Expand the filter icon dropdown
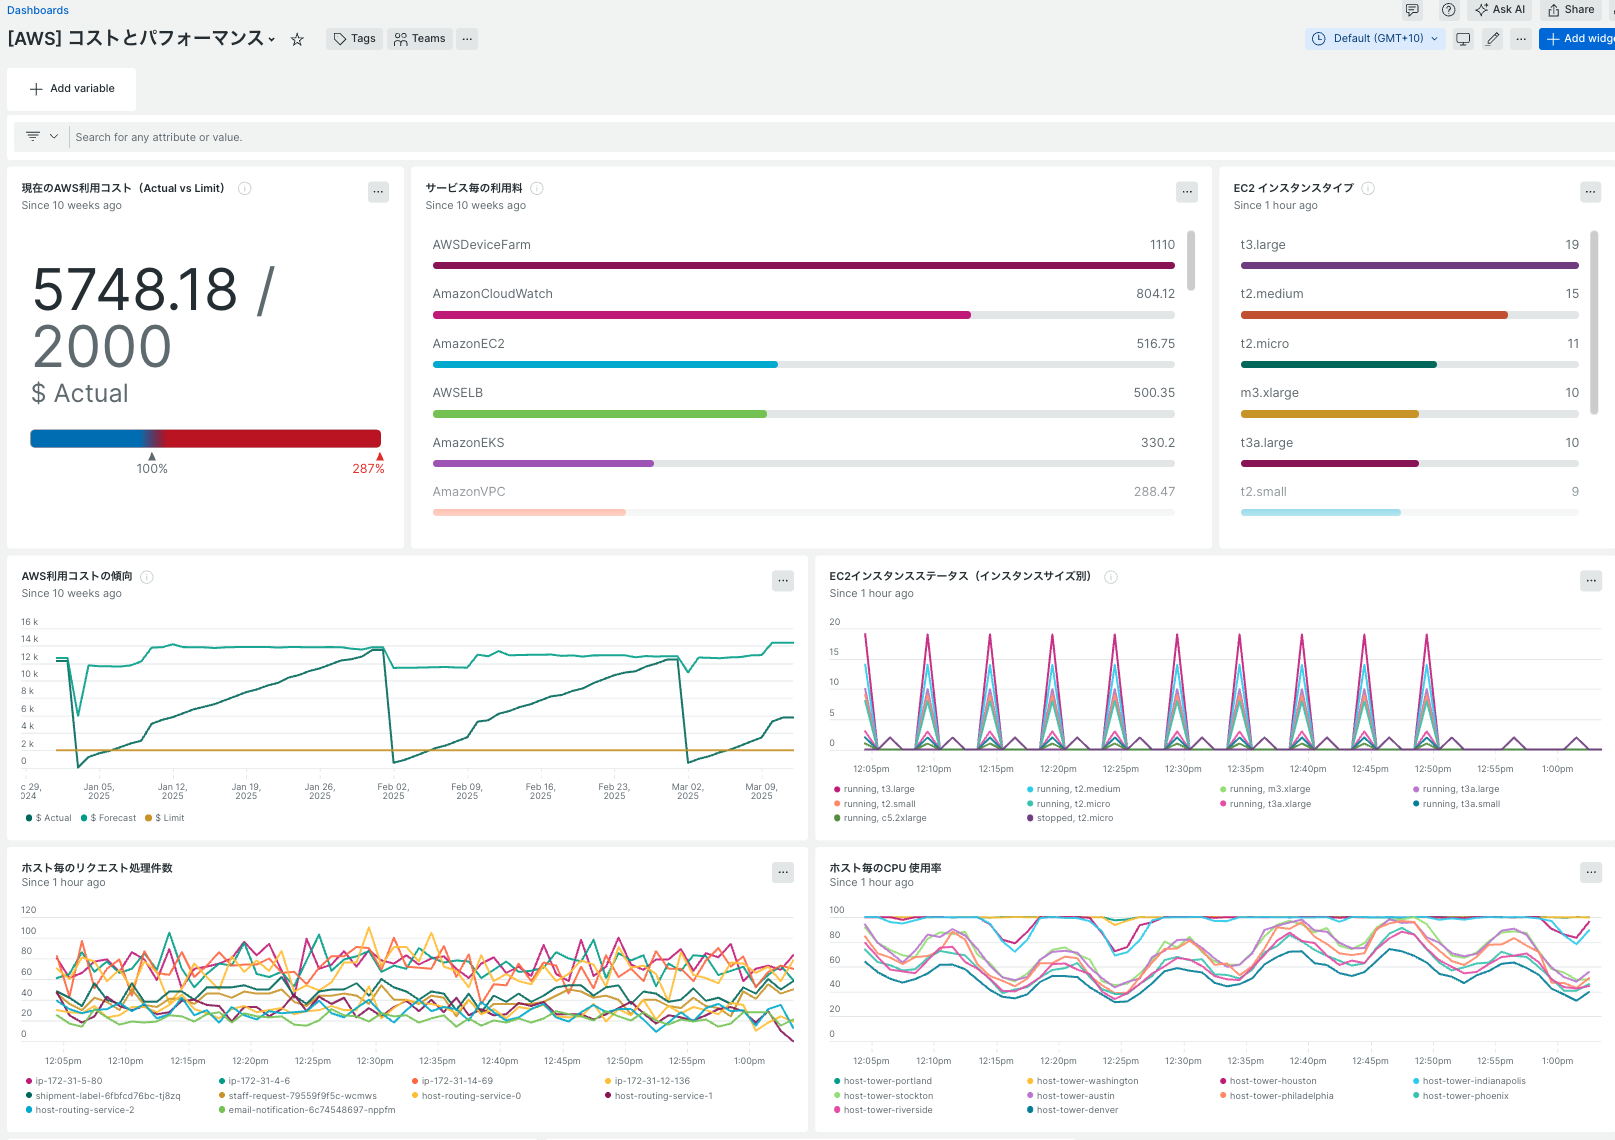The height and width of the screenshot is (1140, 1615). [42, 137]
